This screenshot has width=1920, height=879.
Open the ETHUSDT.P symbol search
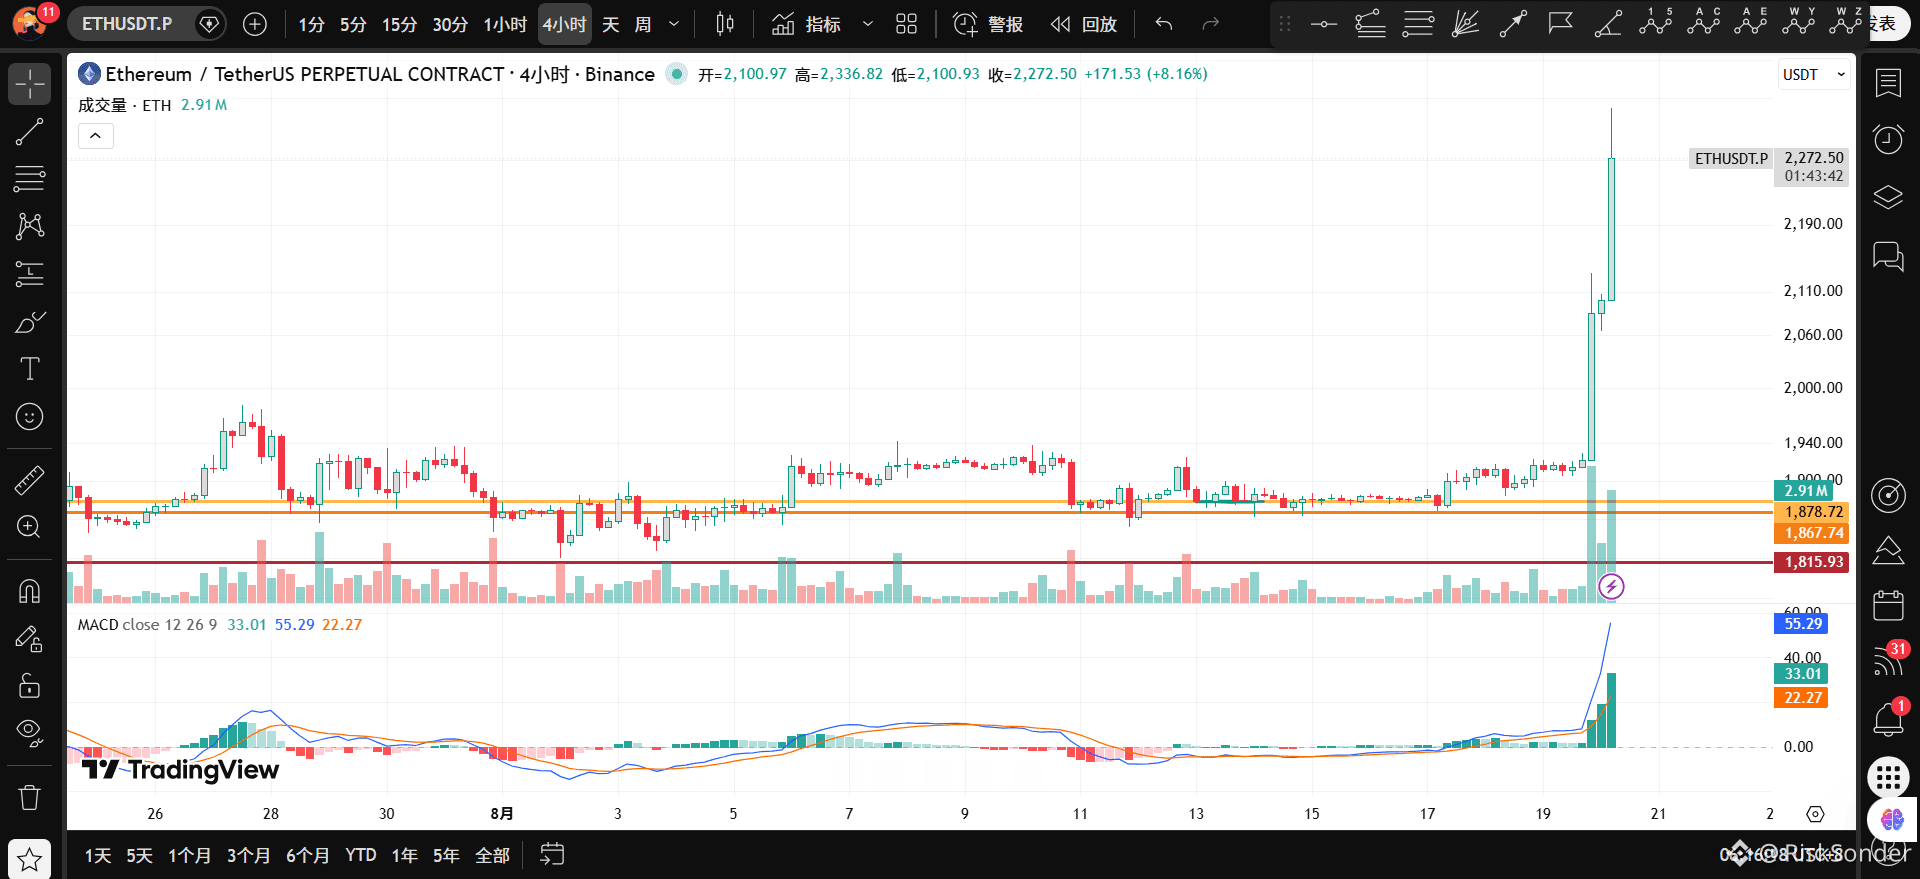pos(128,24)
